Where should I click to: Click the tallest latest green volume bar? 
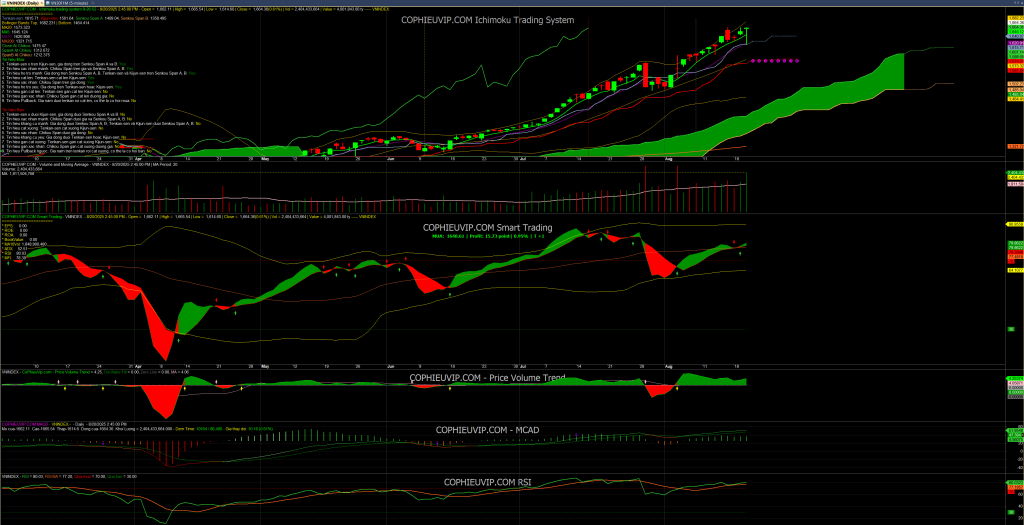746,192
